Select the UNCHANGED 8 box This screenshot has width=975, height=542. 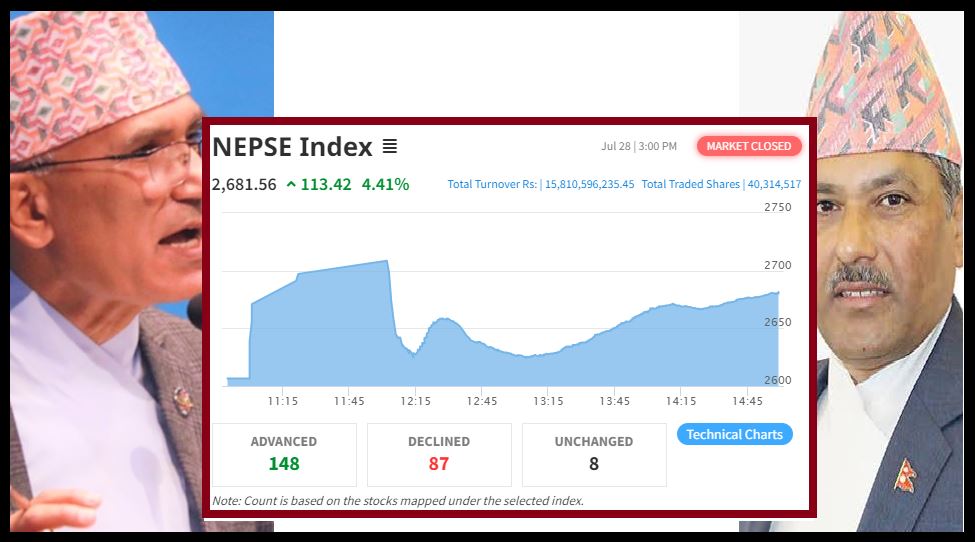click(594, 454)
